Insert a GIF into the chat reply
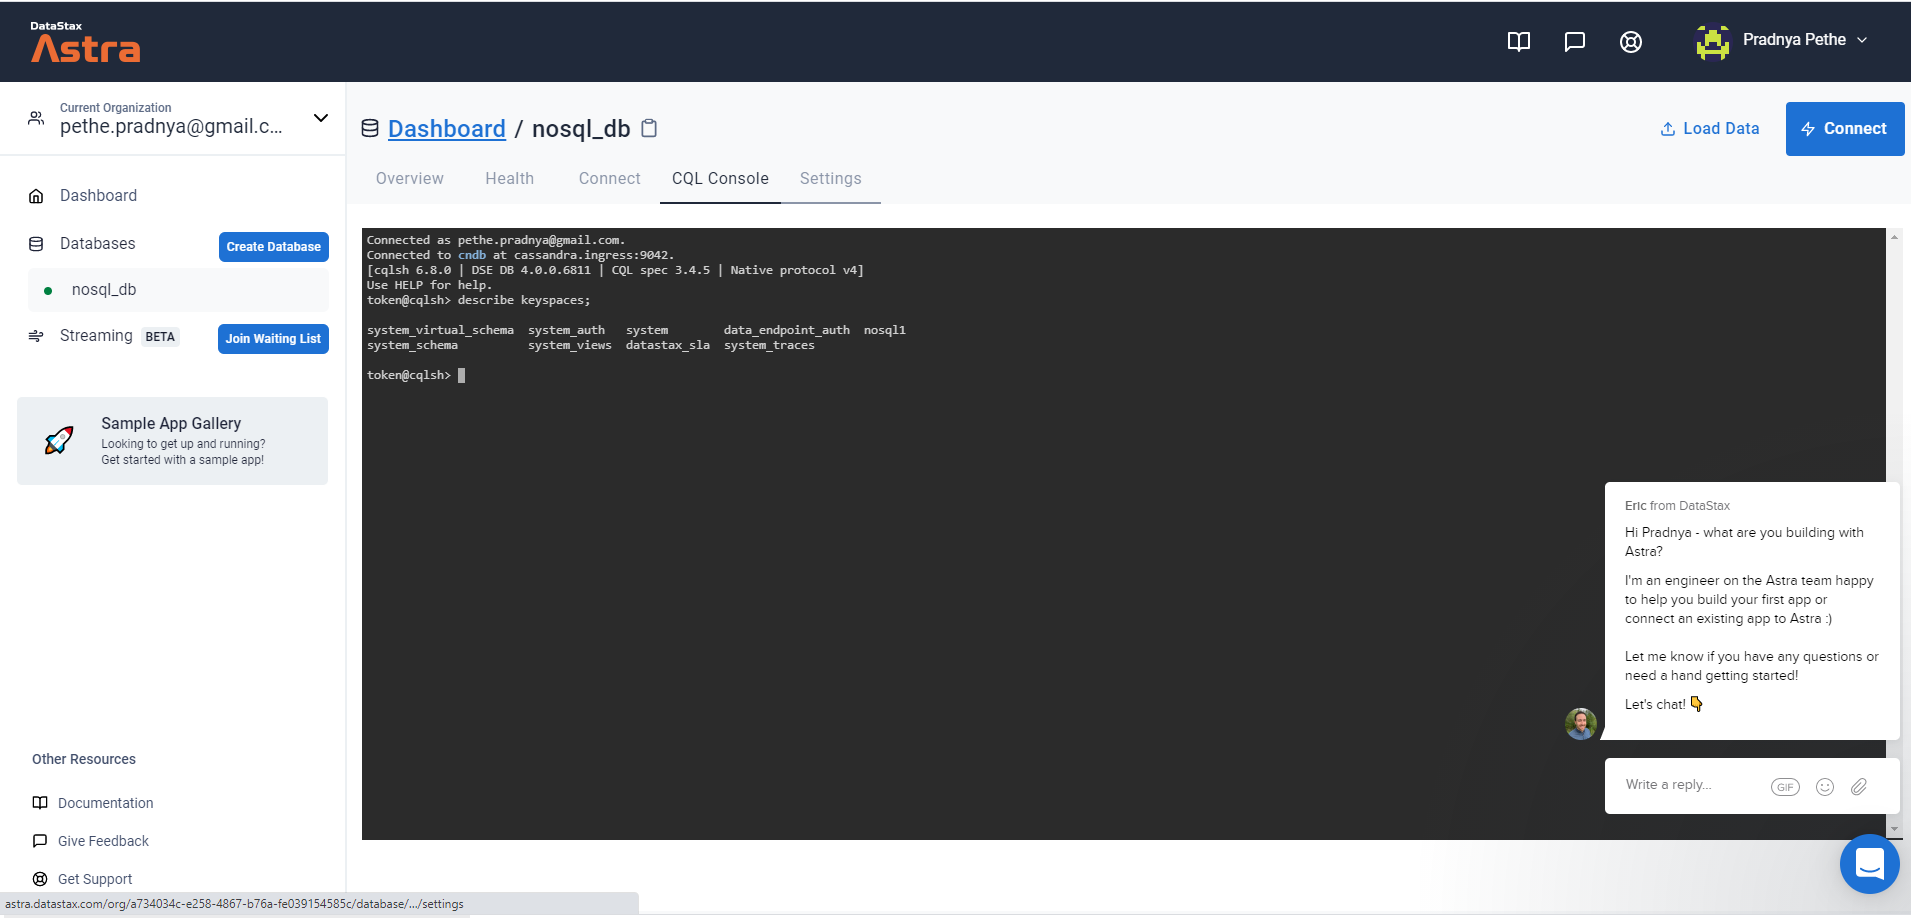Image resolution: width=1911 pixels, height=918 pixels. (1786, 787)
